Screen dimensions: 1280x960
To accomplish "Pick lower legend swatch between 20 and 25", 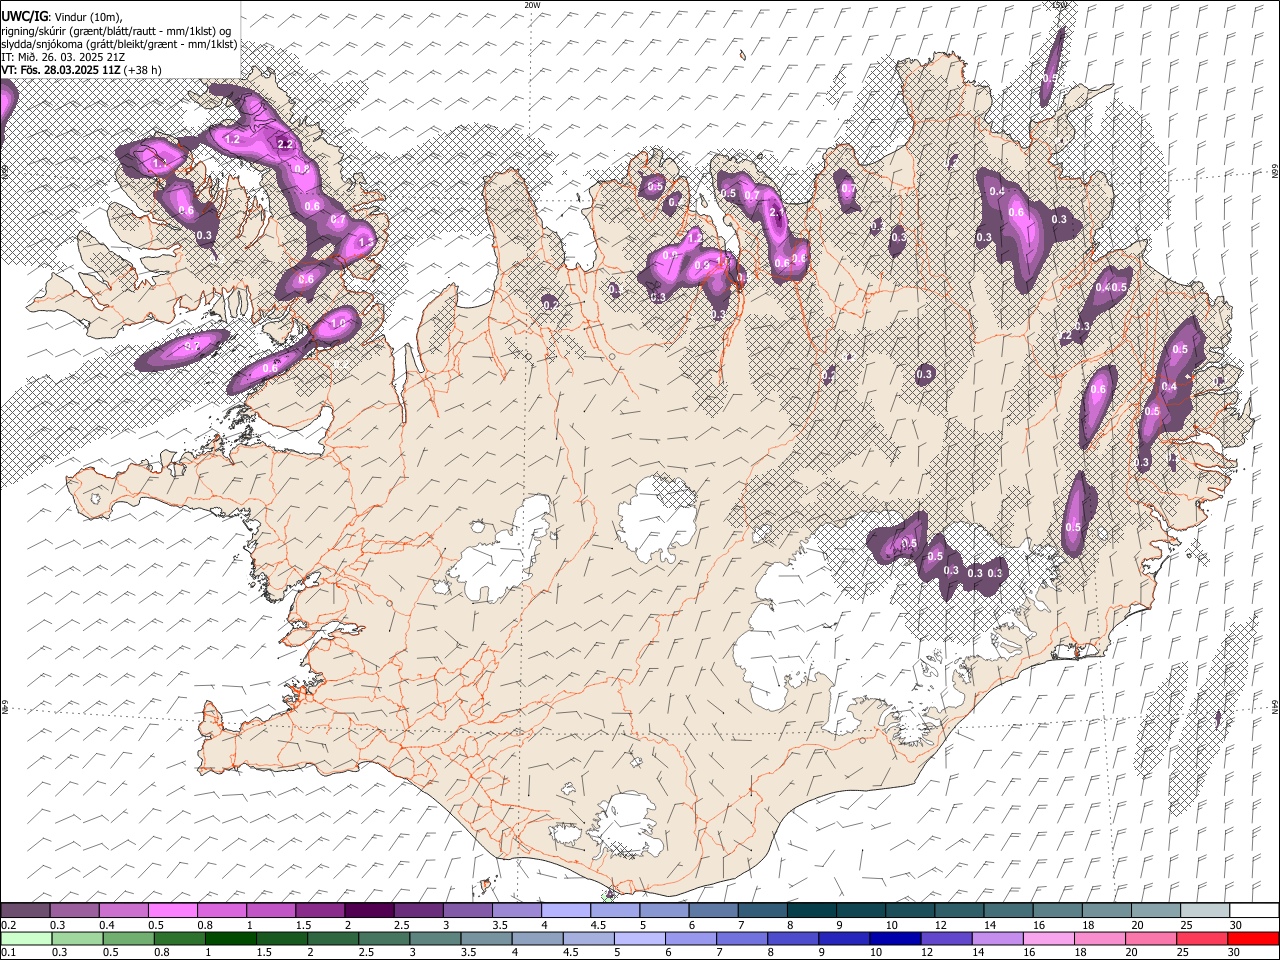I will pos(1150,938).
